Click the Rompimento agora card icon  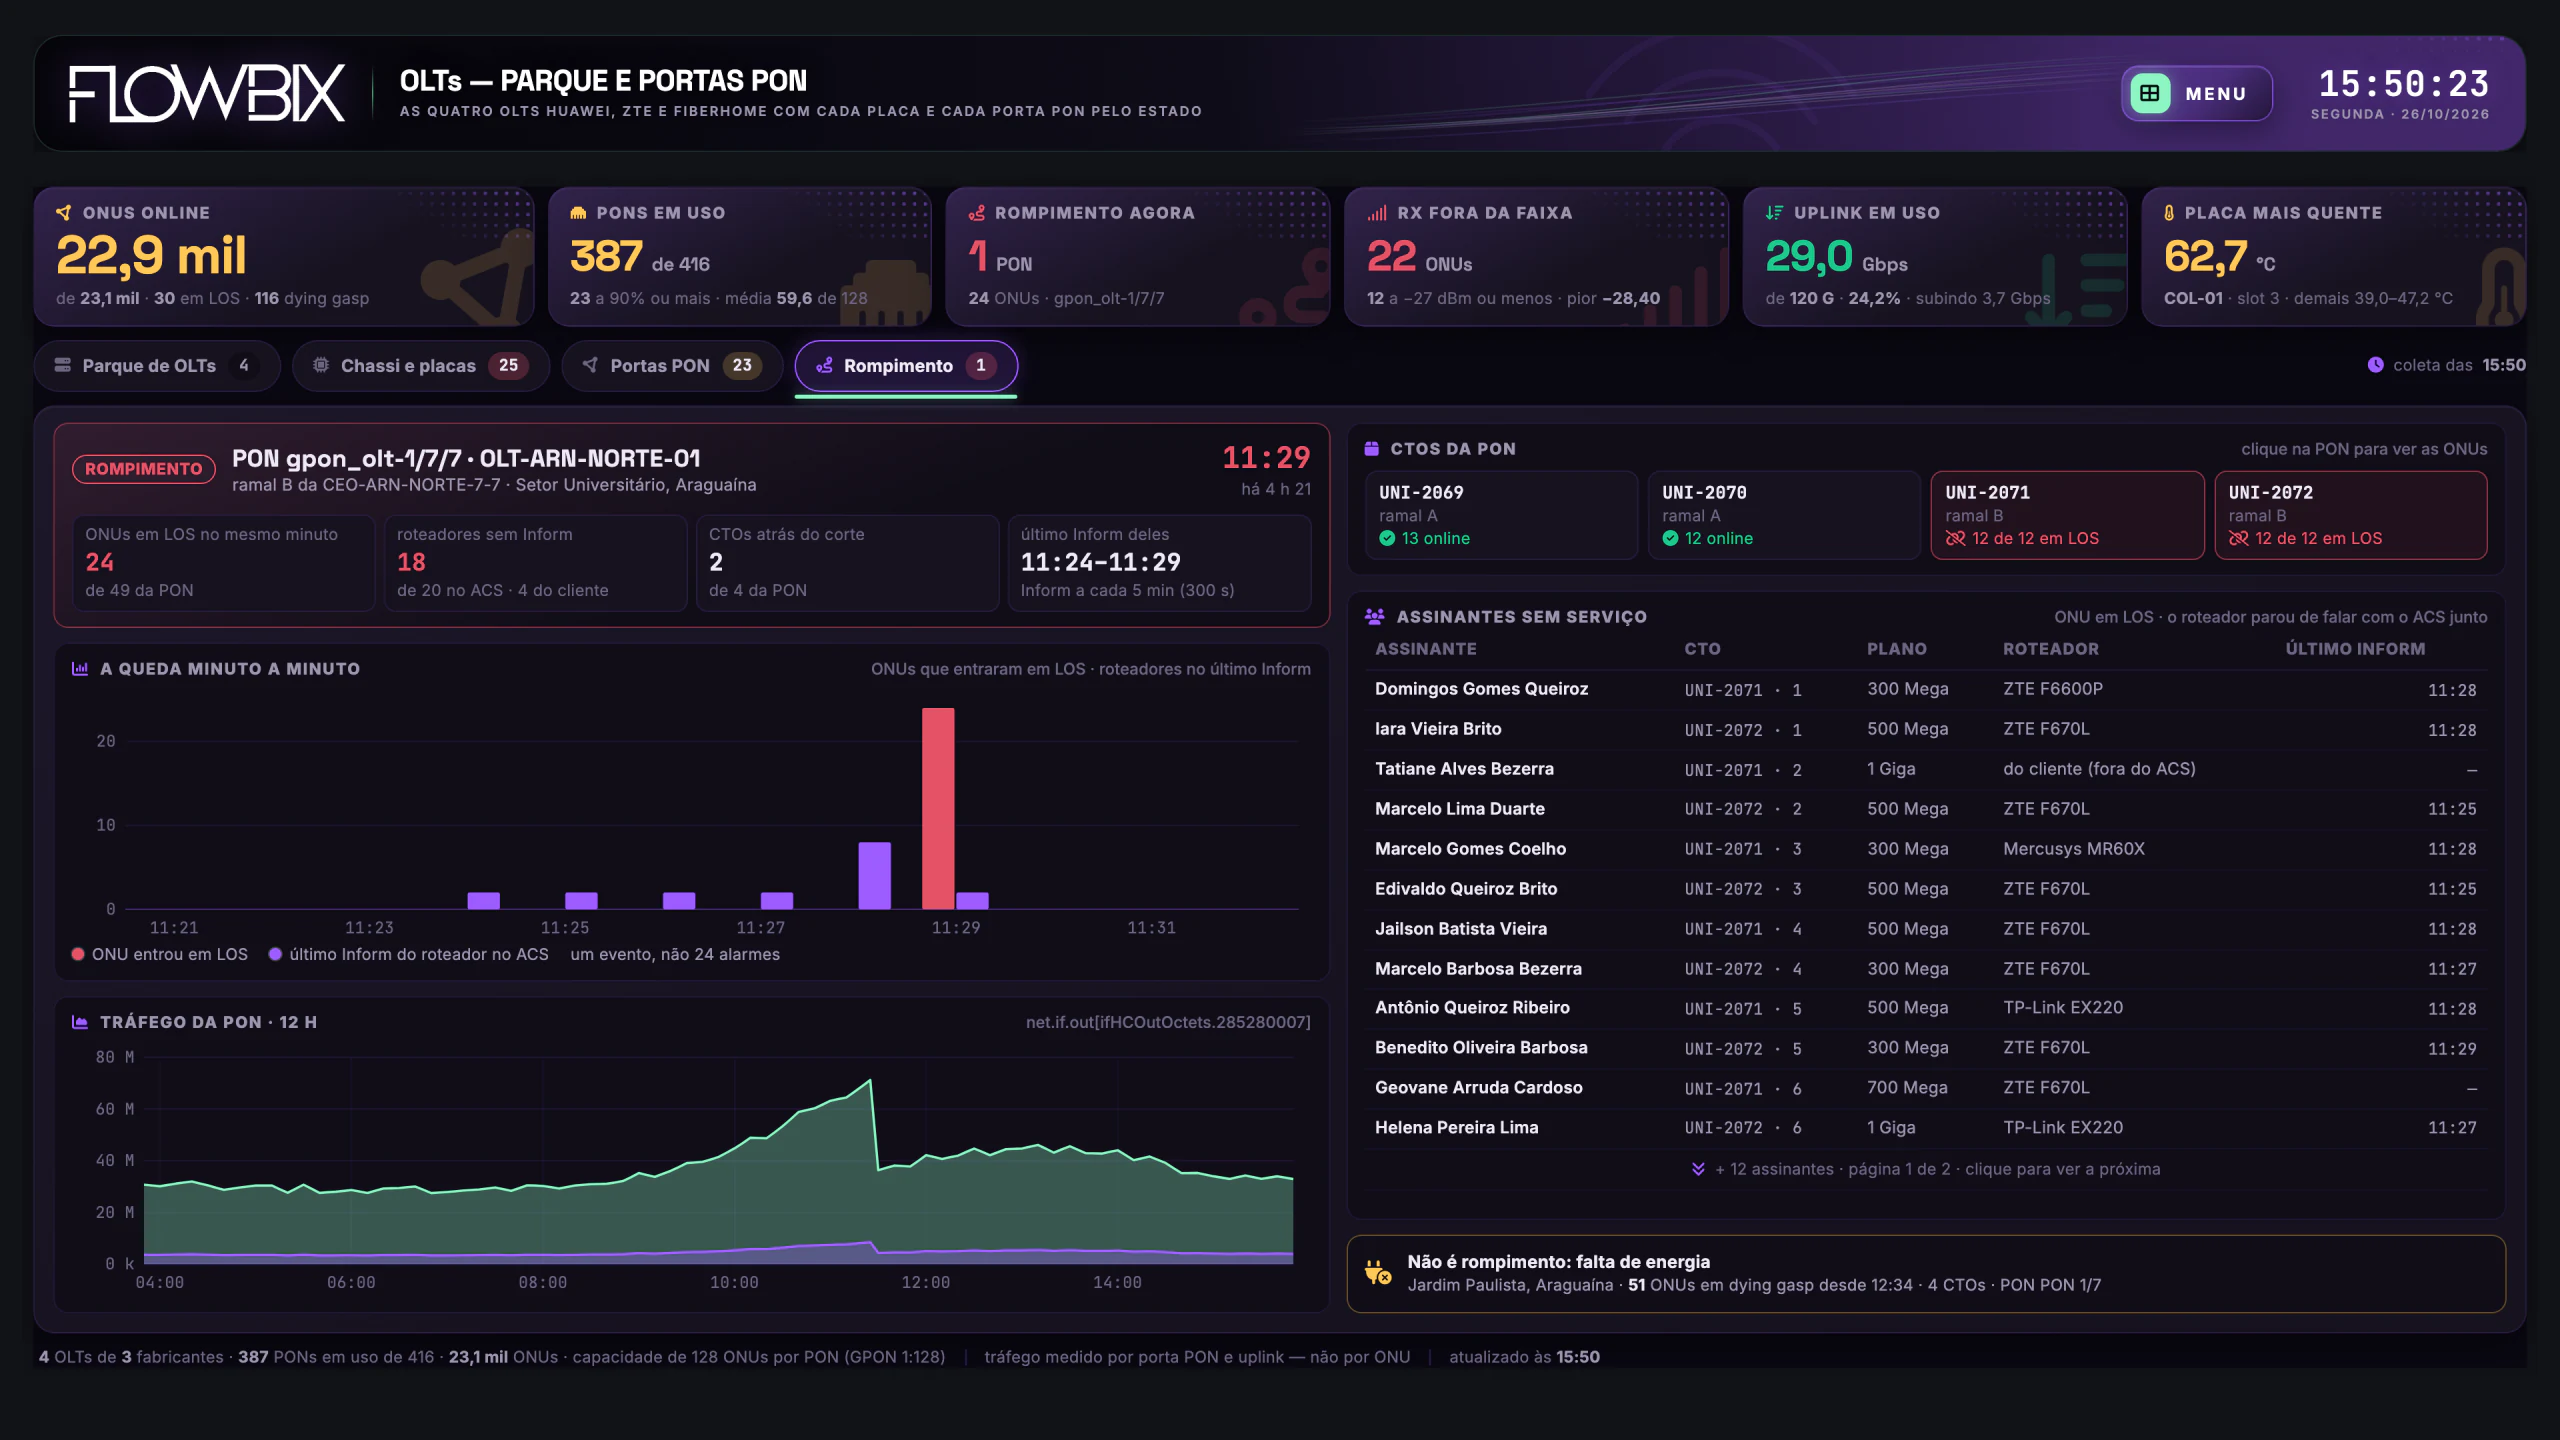point(977,213)
